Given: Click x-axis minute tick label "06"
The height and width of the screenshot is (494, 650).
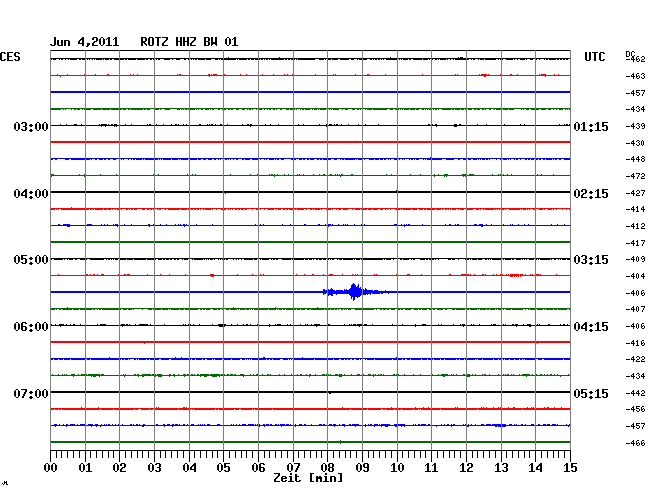Looking at the screenshot, I should click(258, 468).
